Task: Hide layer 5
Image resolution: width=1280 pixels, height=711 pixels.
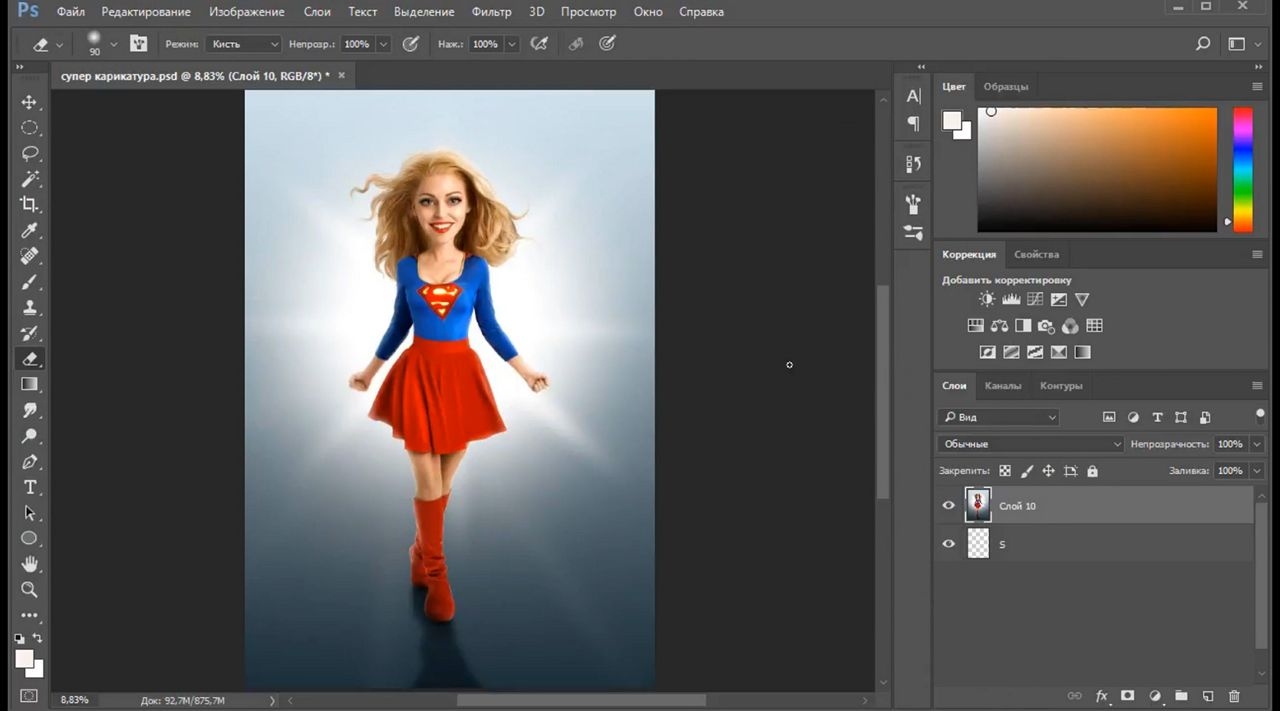Action: point(949,544)
